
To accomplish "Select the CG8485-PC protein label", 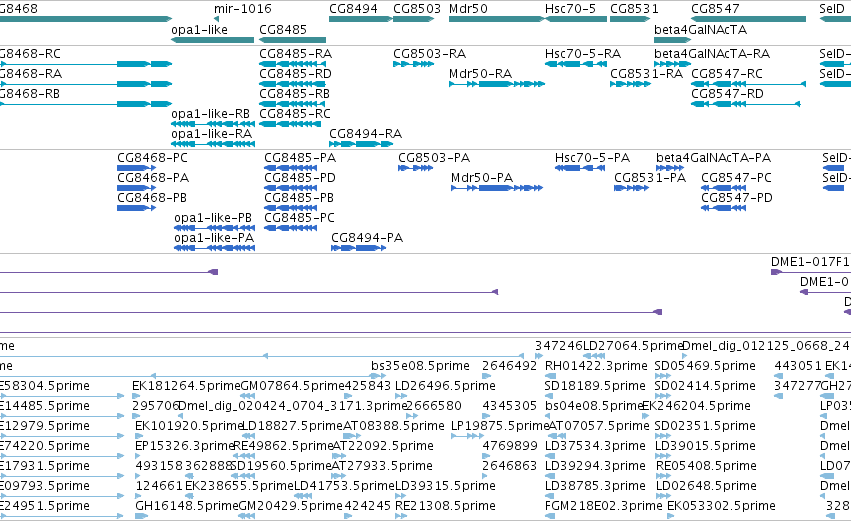I will [300, 218].
